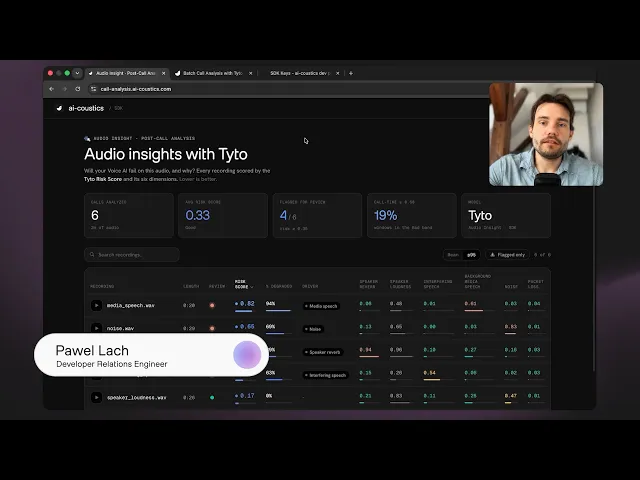Click the Noise column header
Viewport: 640px width, 480px height.
[x=511, y=287]
